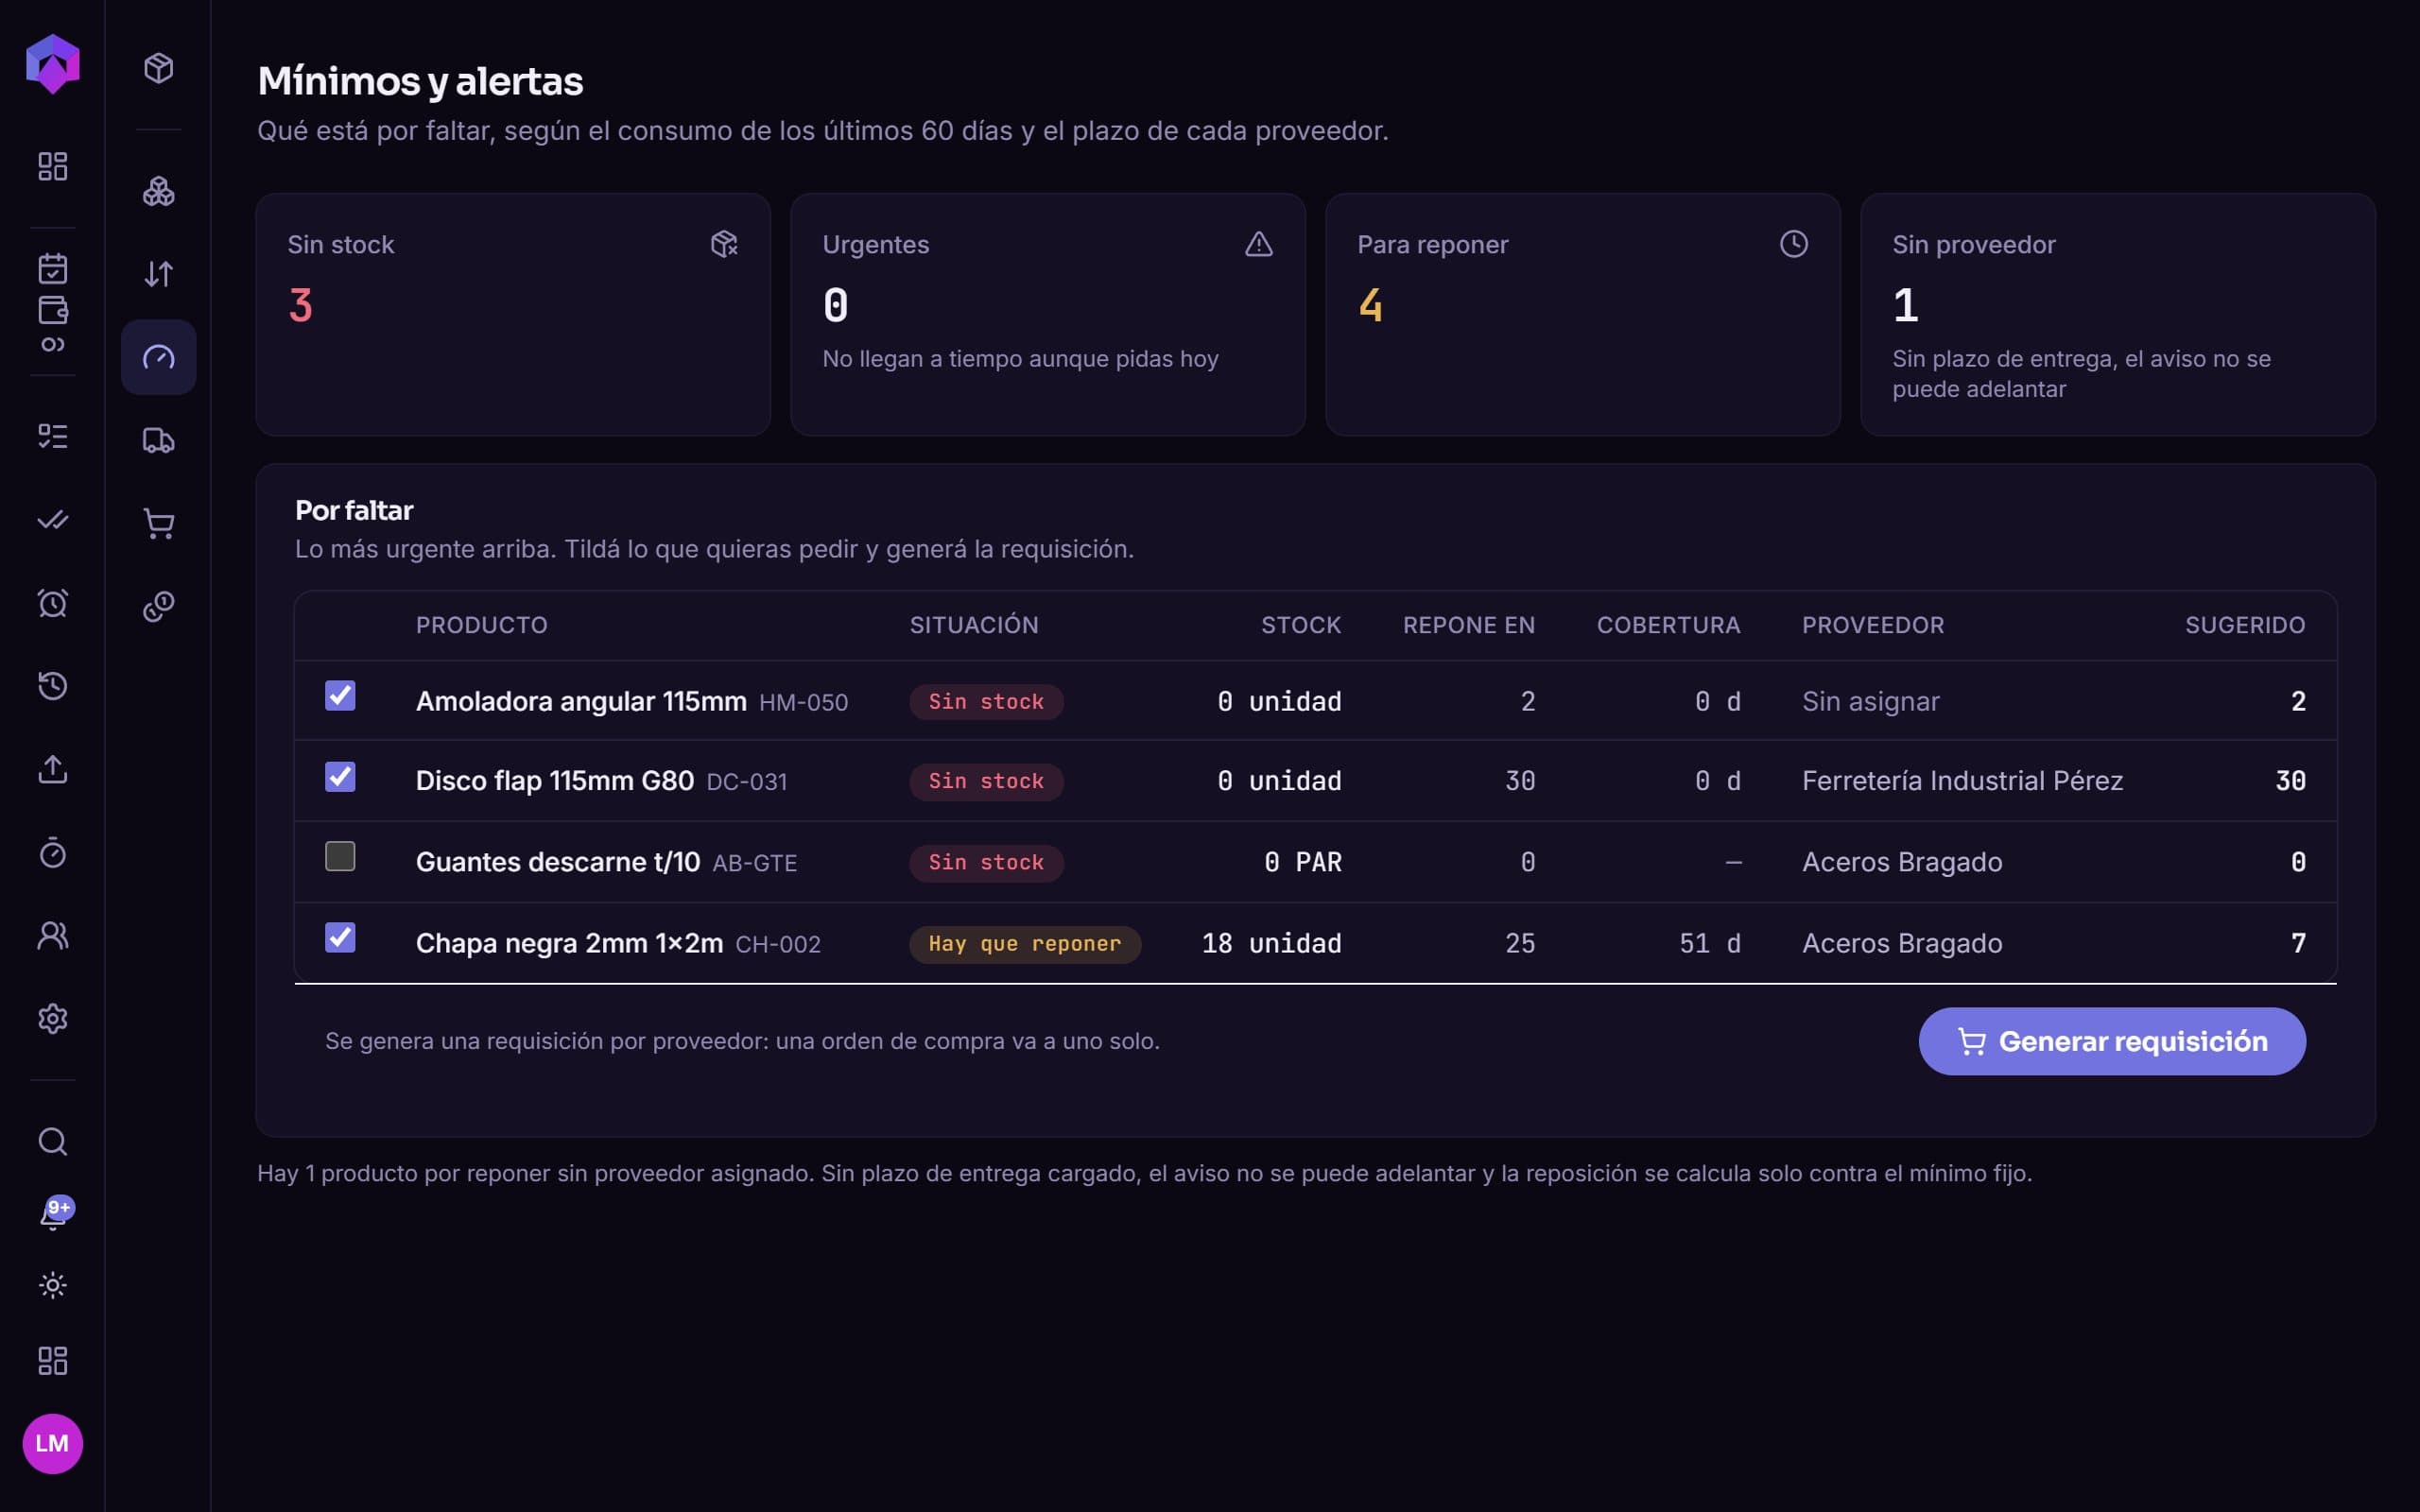Click the Urgentes summary card
Screen dimensions: 2420x1512
coord(1048,314)
